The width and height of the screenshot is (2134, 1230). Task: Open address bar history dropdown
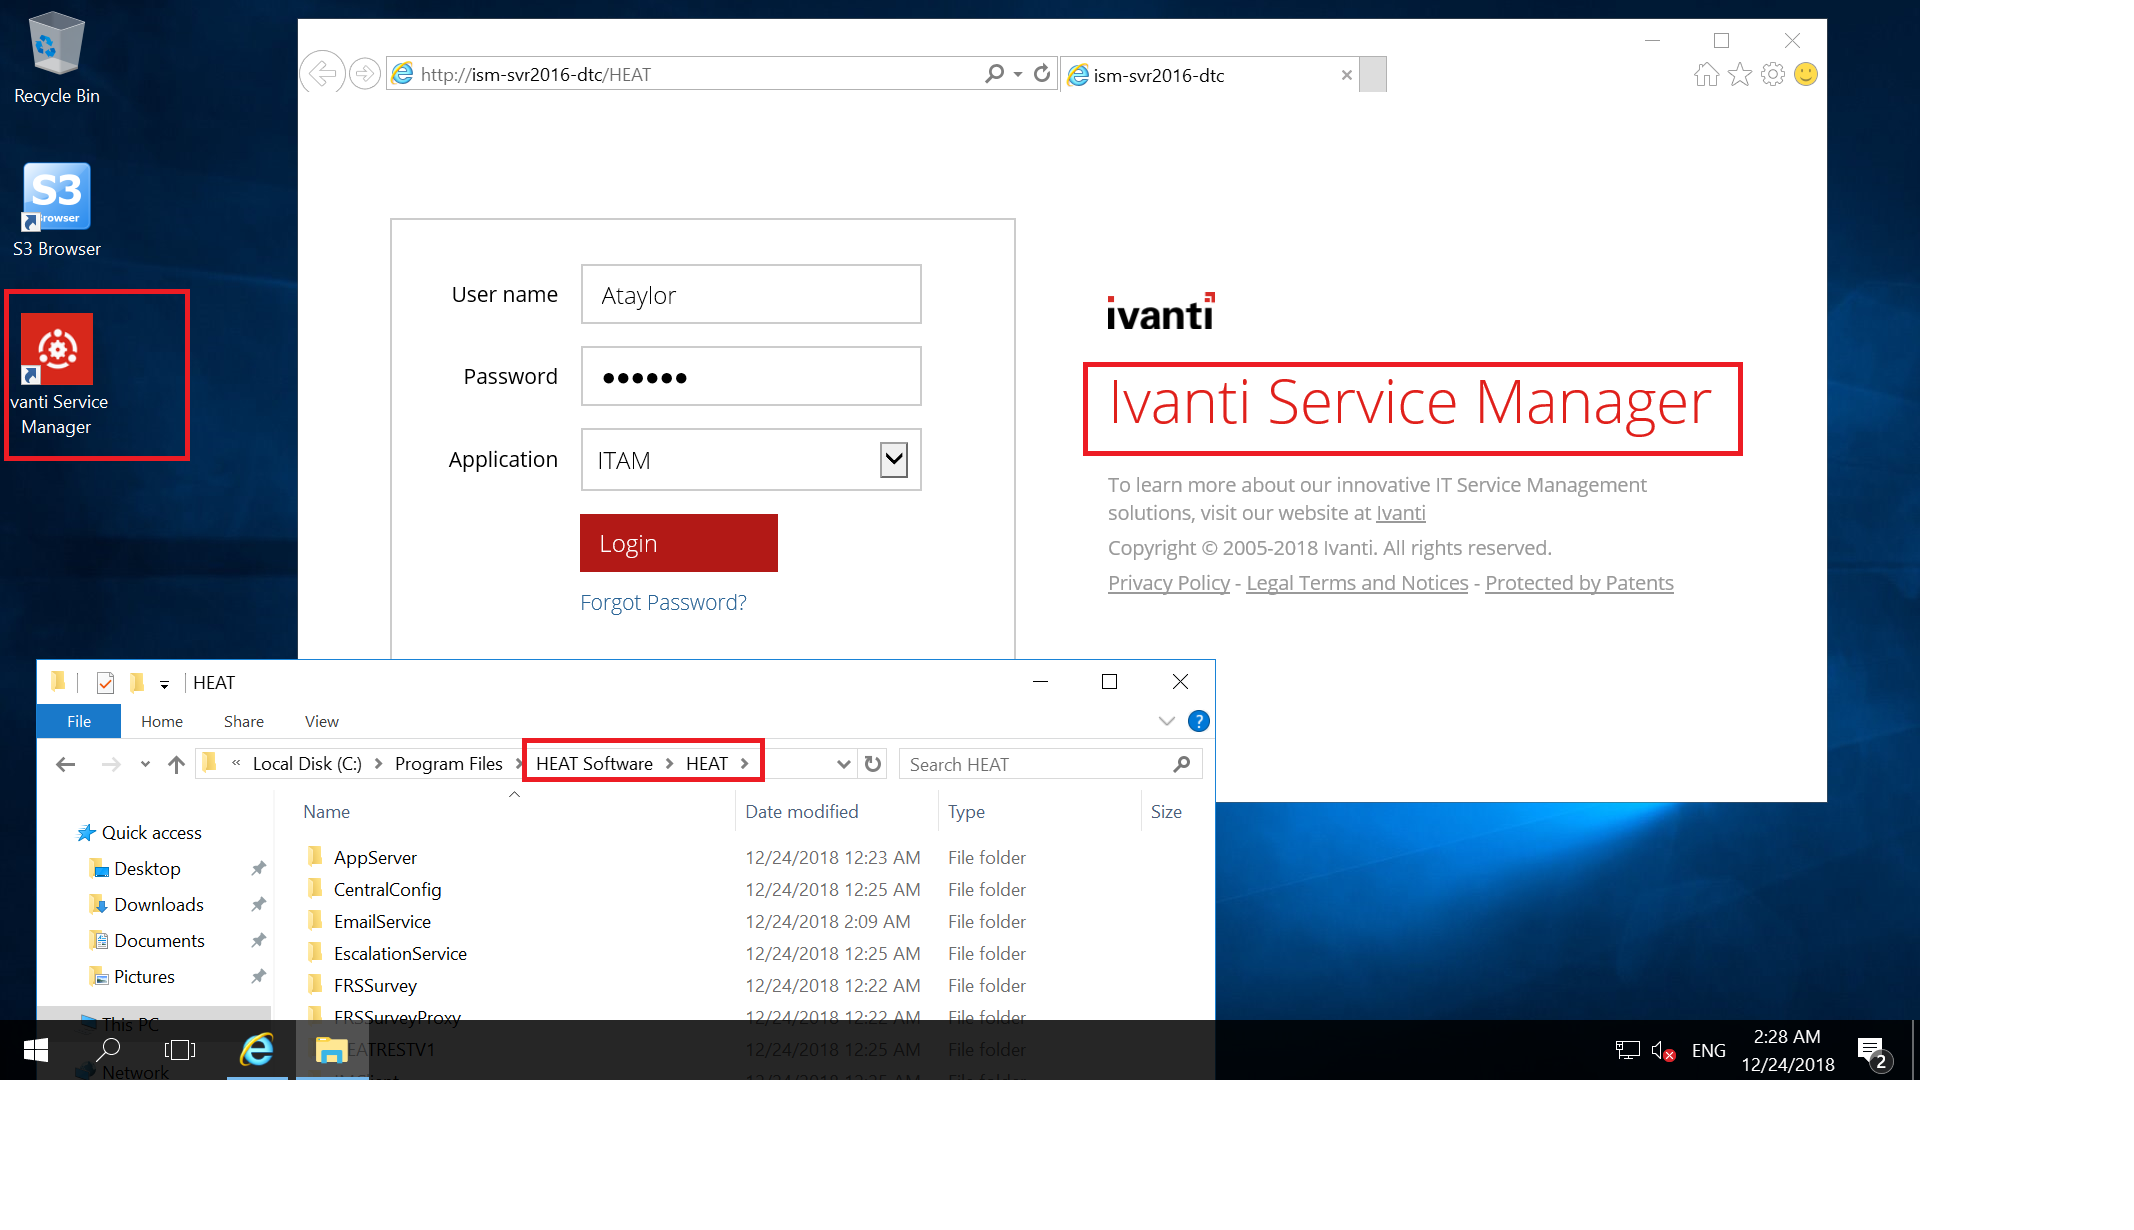tap(843, 764)
